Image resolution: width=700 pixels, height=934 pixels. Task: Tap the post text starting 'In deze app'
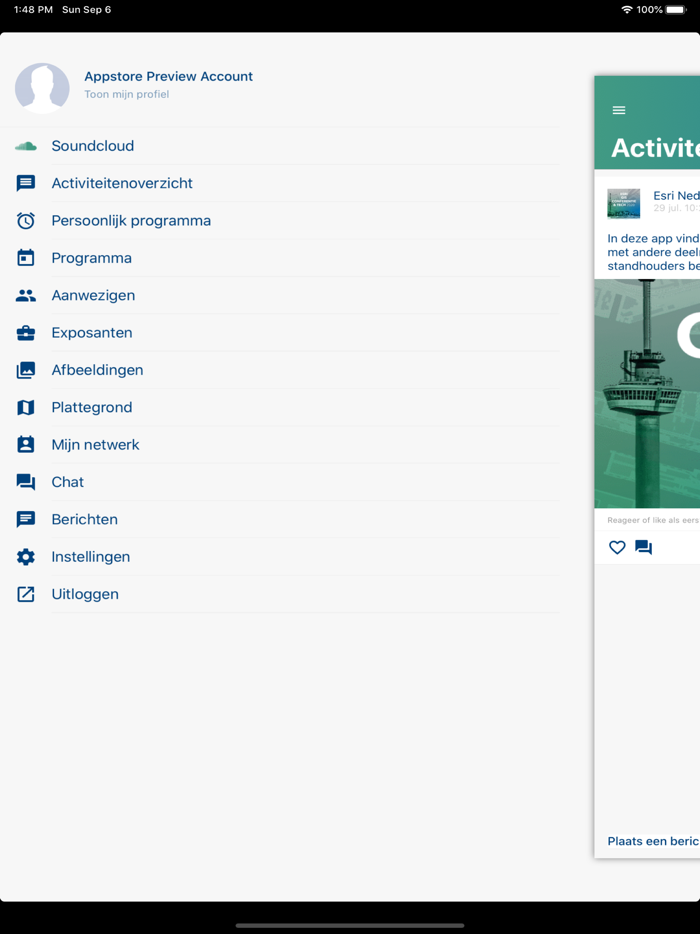point(654,252)
